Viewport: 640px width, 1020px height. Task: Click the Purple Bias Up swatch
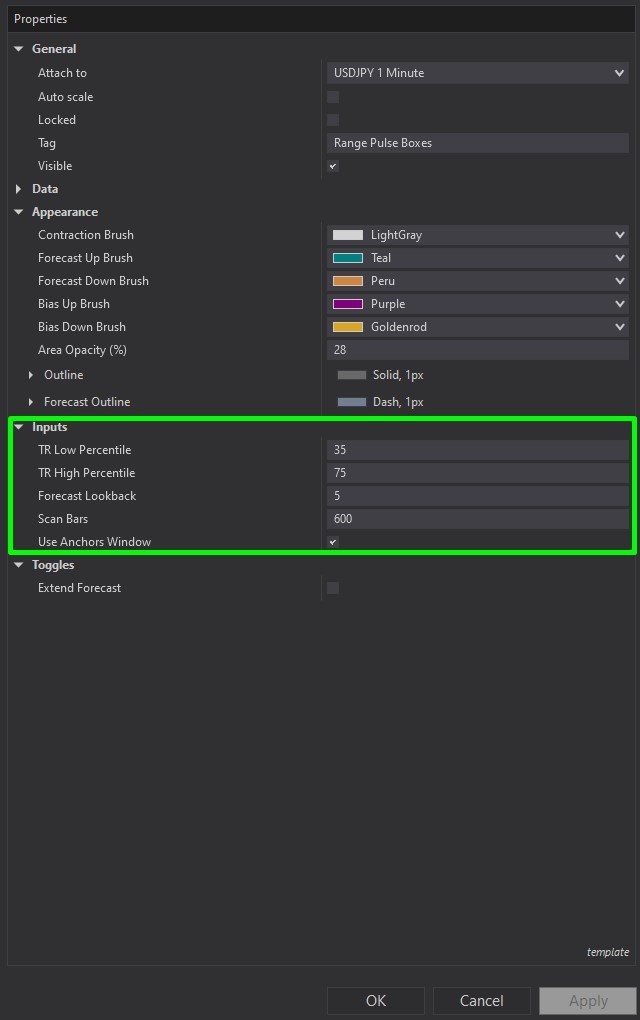pyautogui.click(x=348, y=304)
